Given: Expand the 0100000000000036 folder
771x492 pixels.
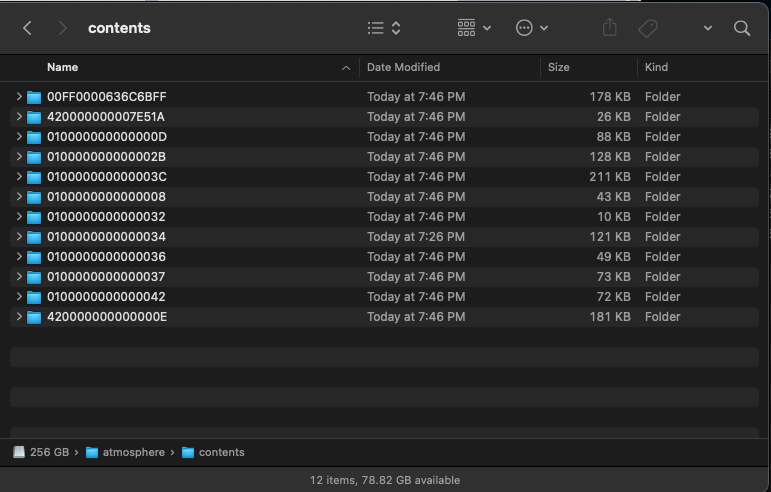Looking at the screenshot, I should click(19, 257).
